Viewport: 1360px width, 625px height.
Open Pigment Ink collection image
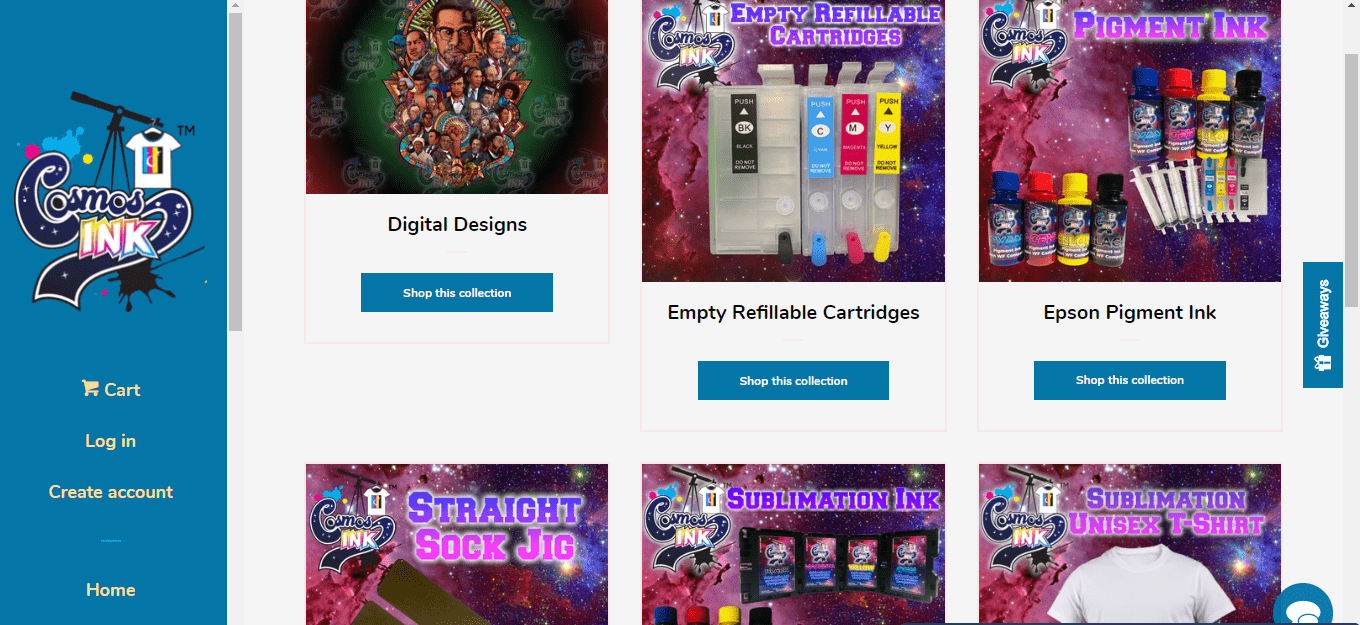click(1130, 141)
